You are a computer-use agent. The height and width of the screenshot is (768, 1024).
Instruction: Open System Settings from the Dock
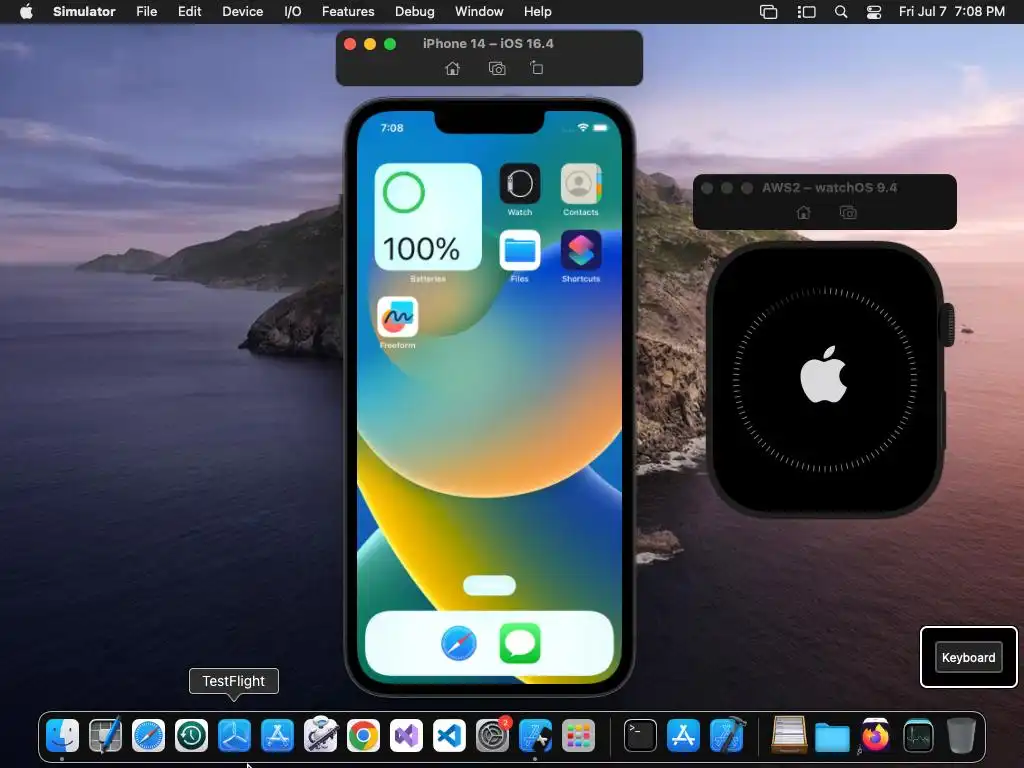coord(492,736)
